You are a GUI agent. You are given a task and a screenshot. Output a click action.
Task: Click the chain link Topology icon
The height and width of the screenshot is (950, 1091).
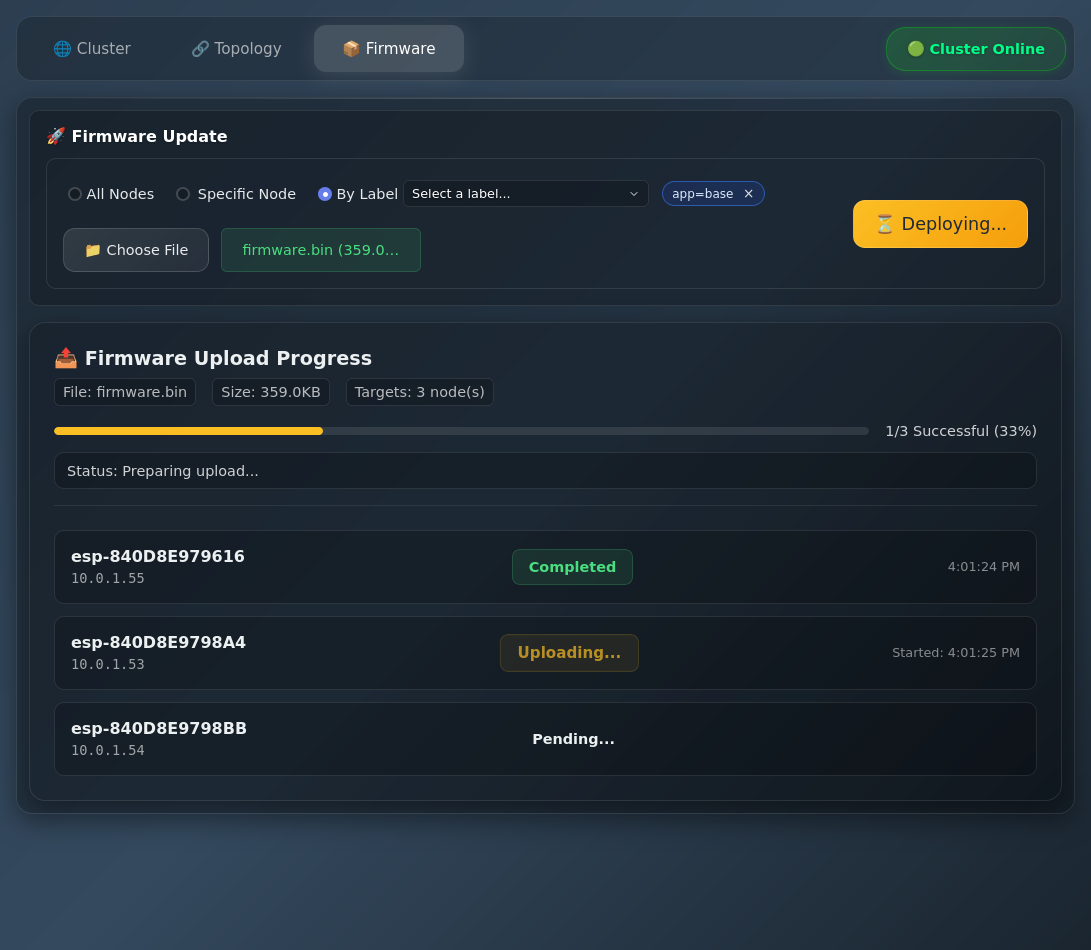[x=200, y=49]
